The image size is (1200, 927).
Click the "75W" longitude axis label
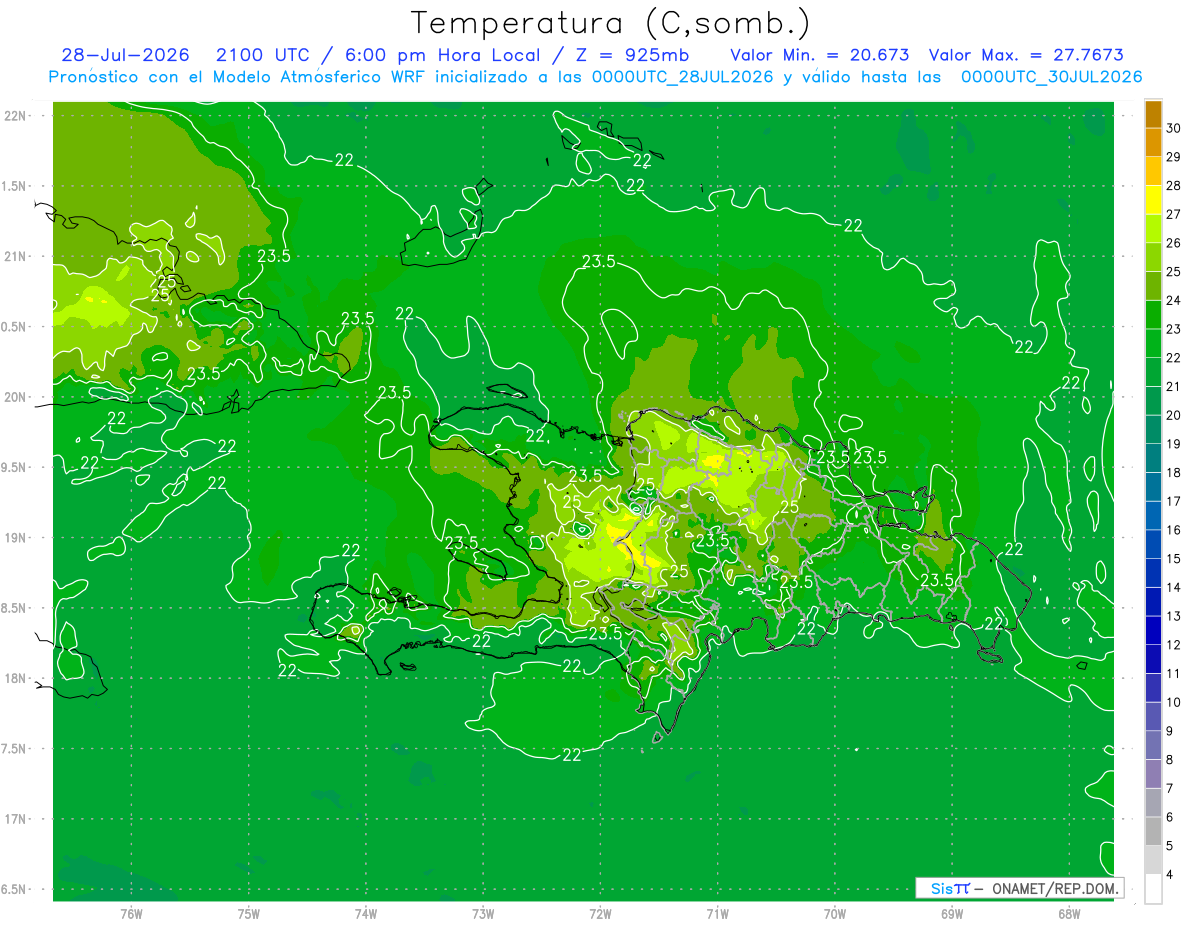249,913
